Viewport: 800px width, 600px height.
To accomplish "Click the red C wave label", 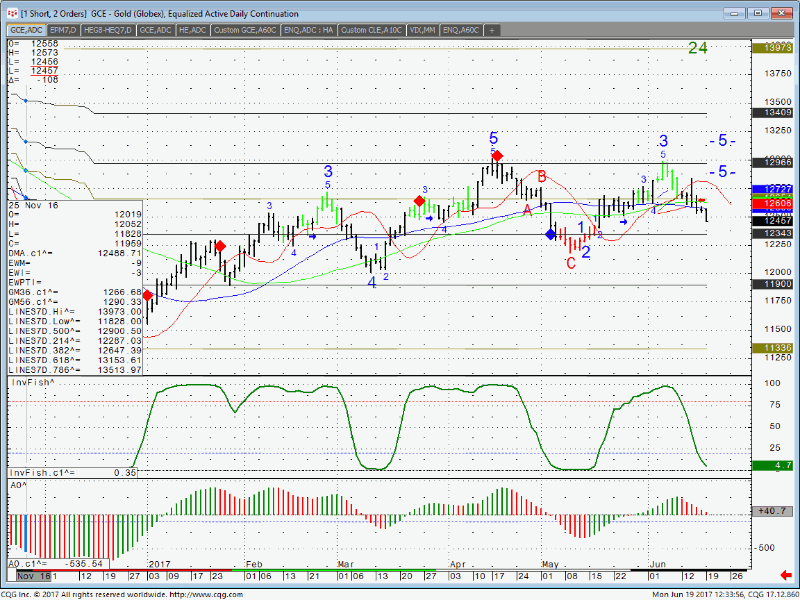I will [571, 263].
